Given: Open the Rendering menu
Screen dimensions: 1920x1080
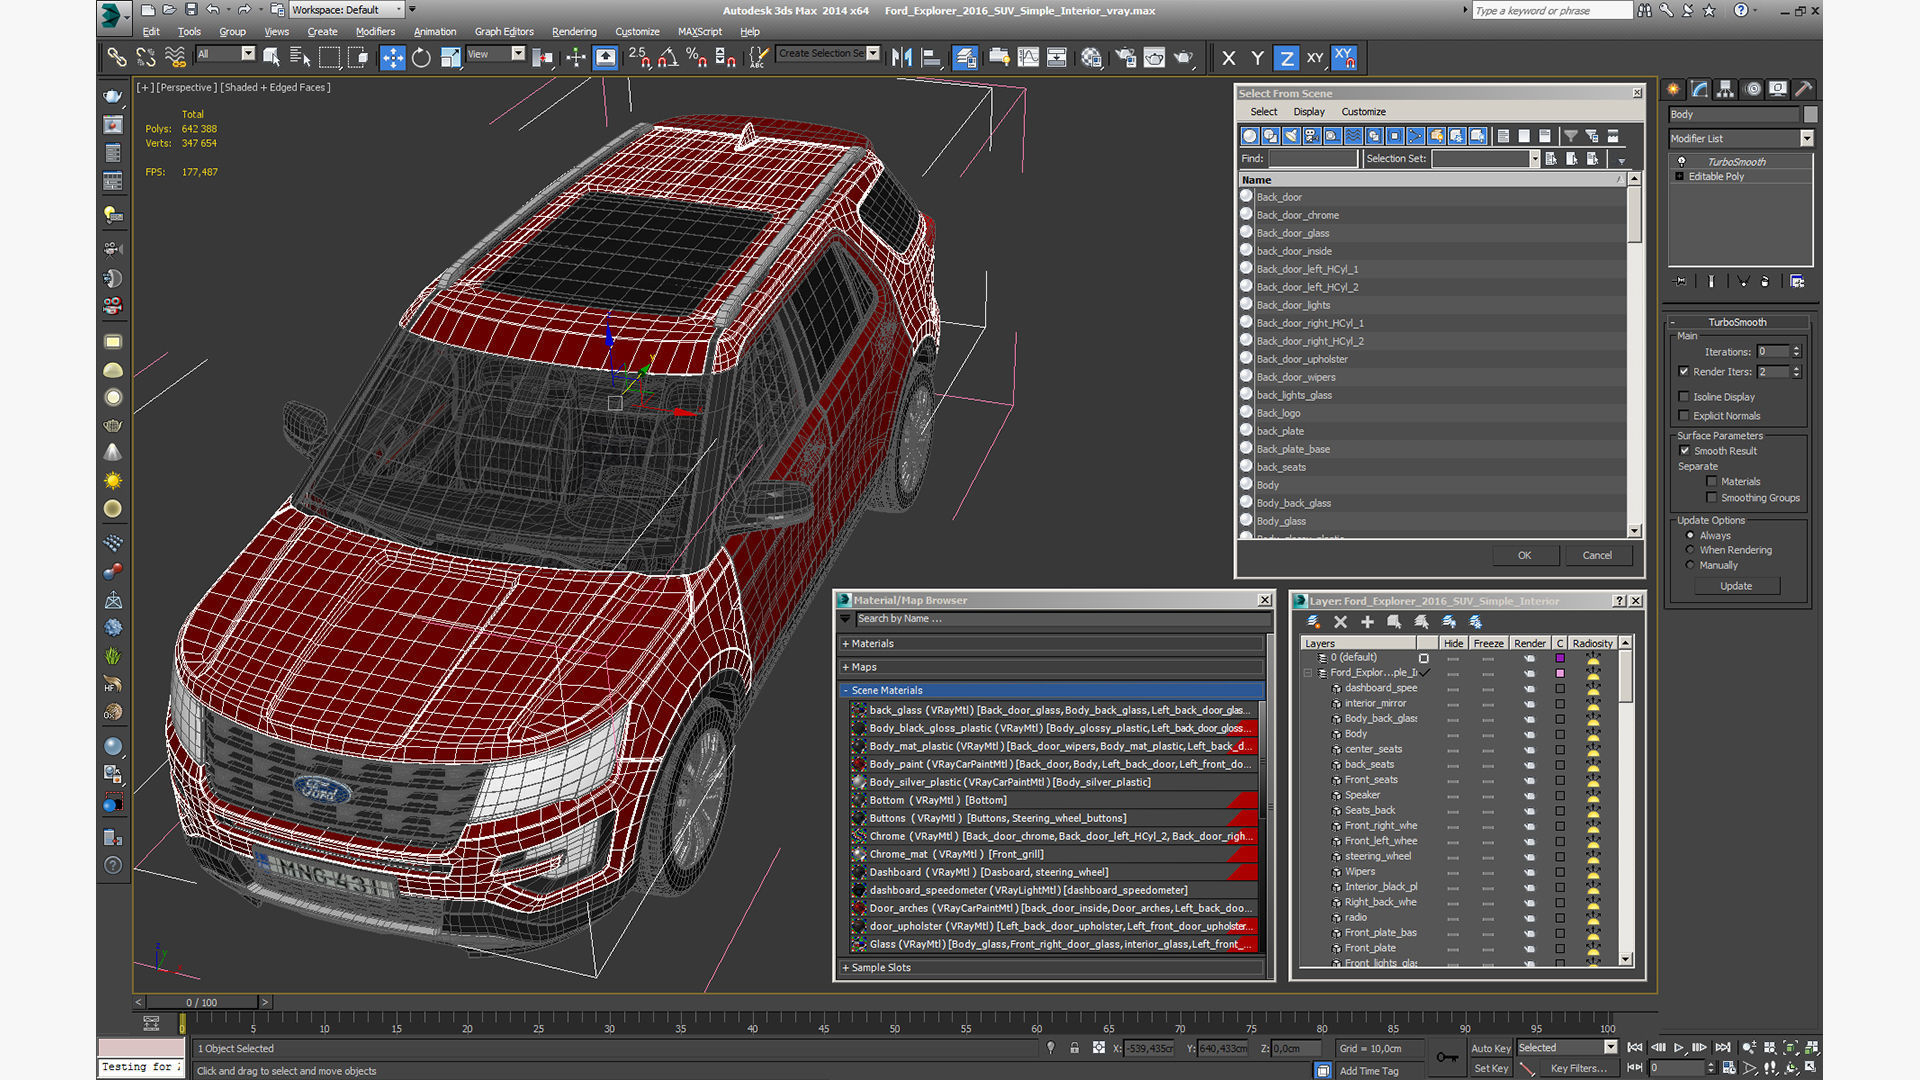Looking at the screenshot, I should (x=574, y=32).
